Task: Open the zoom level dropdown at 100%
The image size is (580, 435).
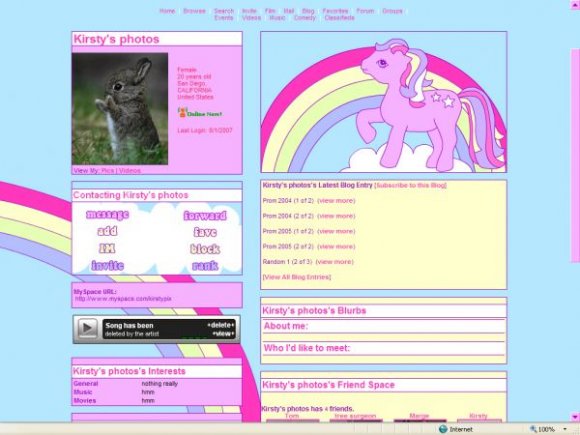Action: [565, 429]
